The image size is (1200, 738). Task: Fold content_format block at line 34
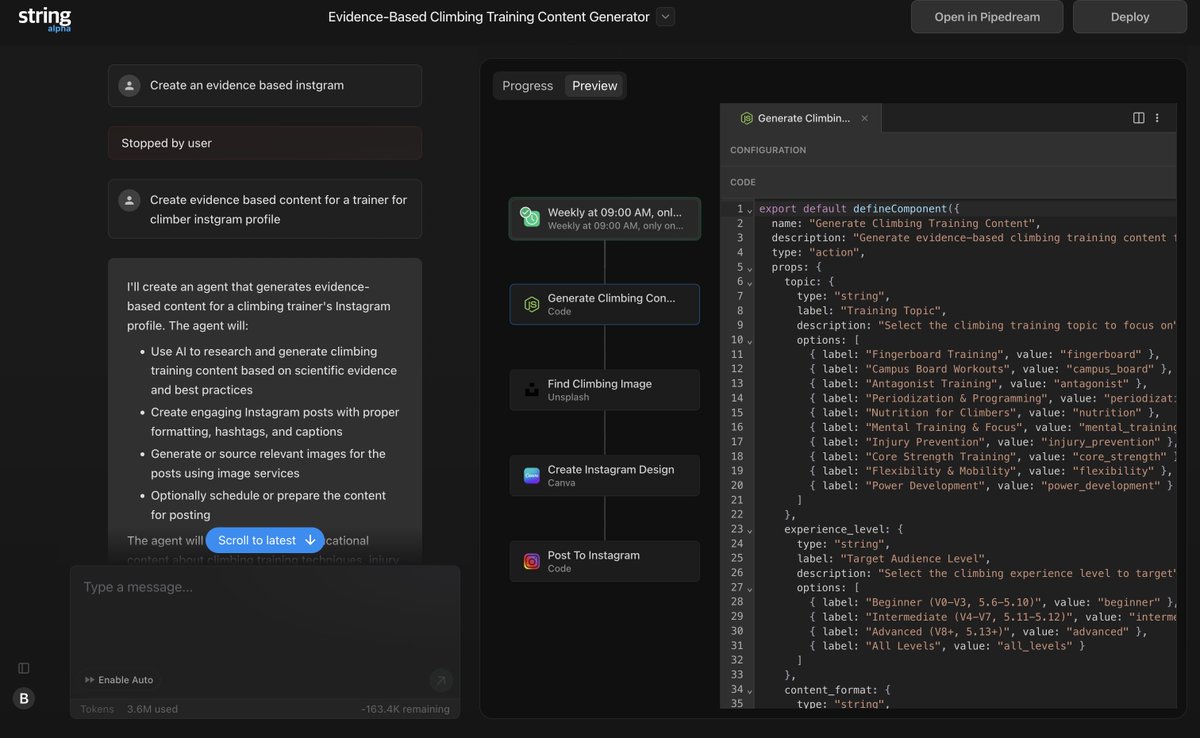coord(750,690)
